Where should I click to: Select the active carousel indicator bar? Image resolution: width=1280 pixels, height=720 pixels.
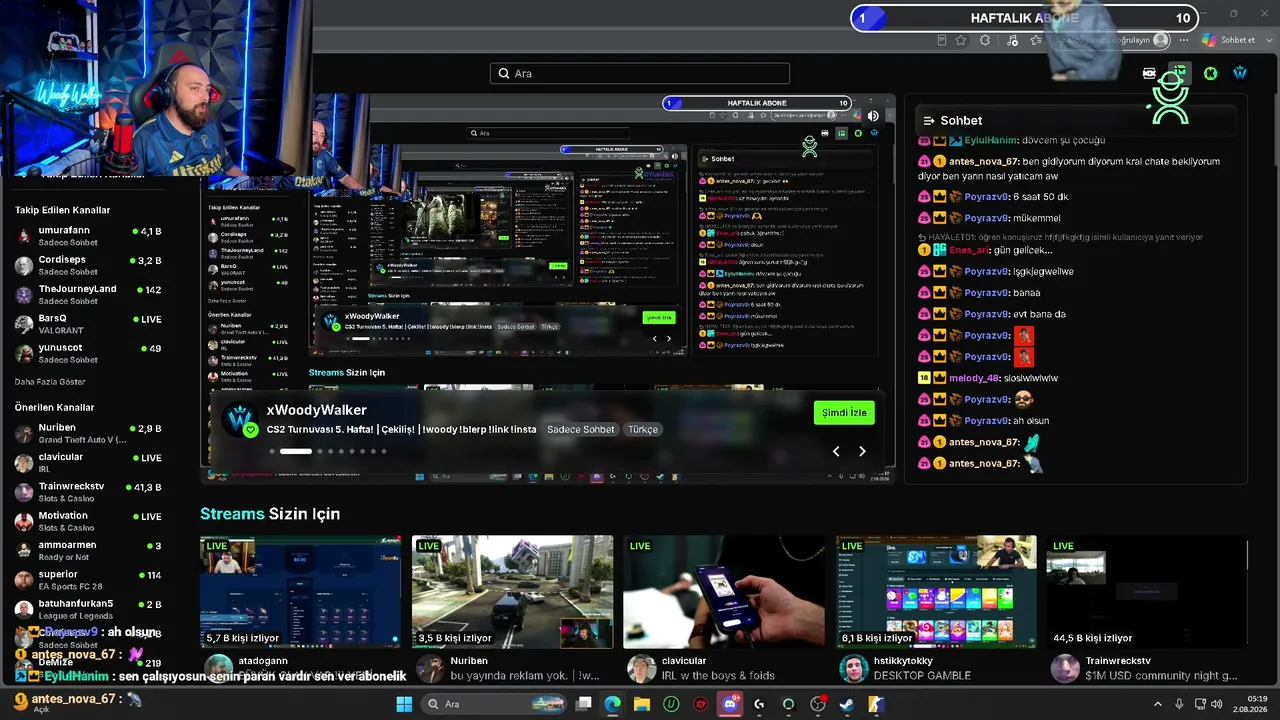point(296,451)
